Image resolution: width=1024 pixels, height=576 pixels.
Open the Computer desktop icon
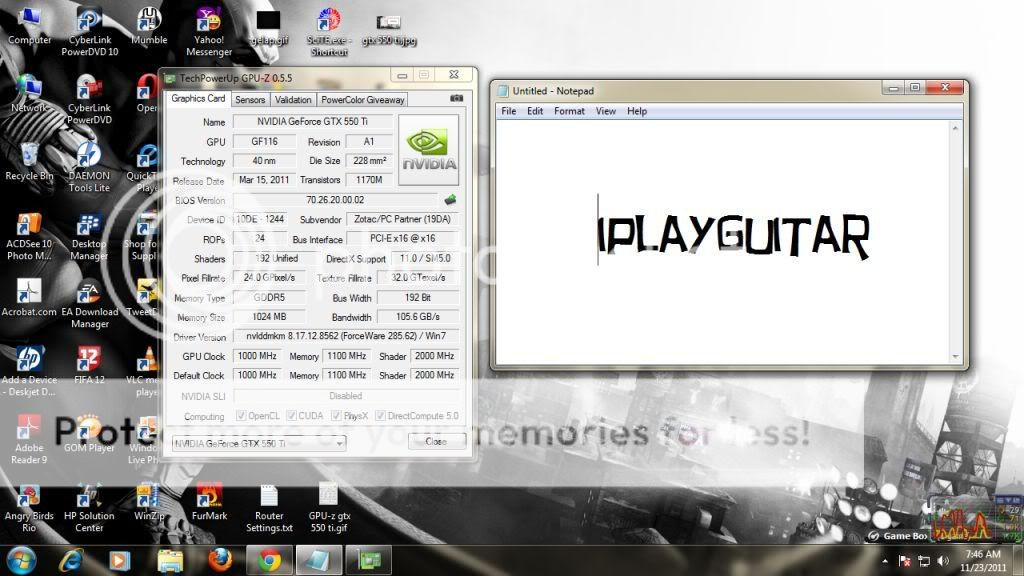pos(29,25)
